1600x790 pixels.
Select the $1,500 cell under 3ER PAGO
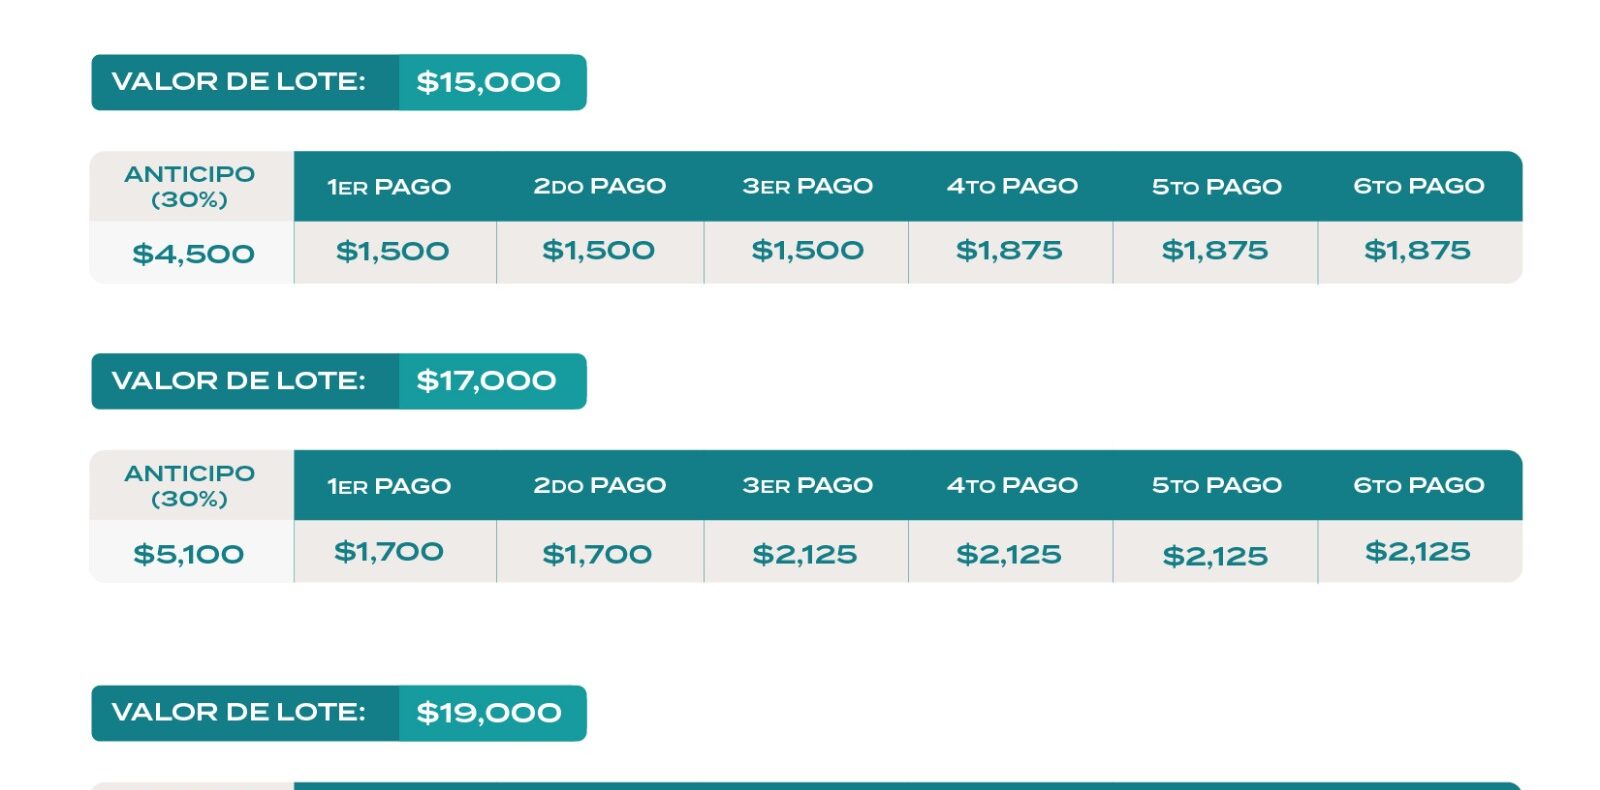808,250
